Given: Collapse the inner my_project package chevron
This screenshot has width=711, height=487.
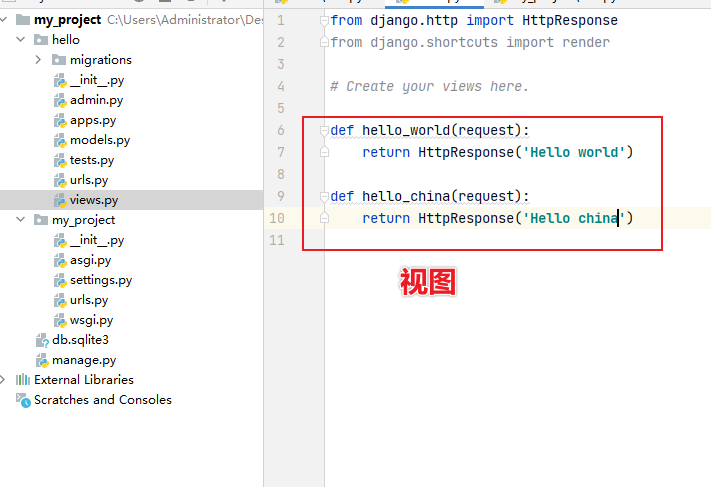Looking at the screenshot, I should pos(20,219).
